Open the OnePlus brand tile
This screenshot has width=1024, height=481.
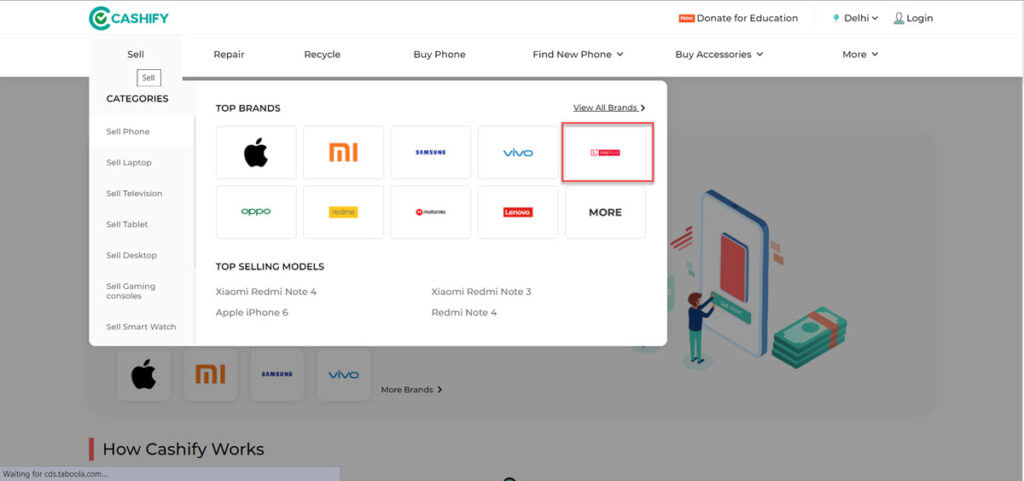pyautogui.click(x=605, y=153)
